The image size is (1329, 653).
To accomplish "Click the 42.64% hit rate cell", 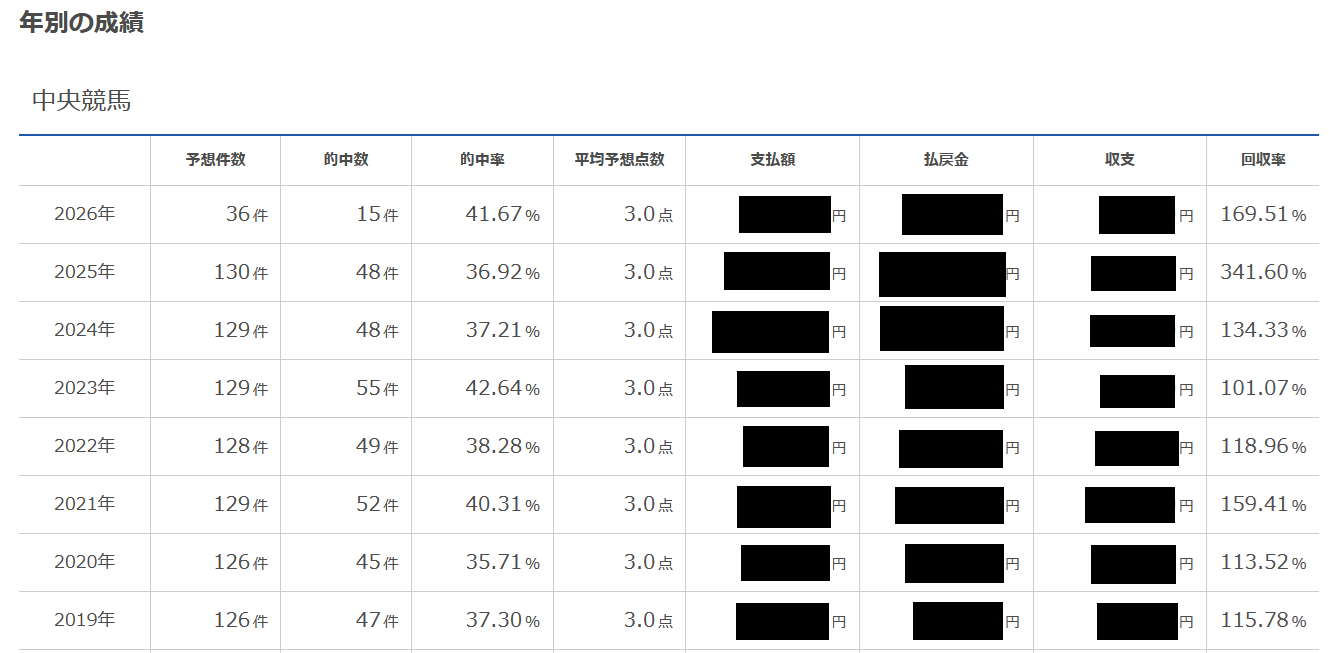I will [502, 388].
